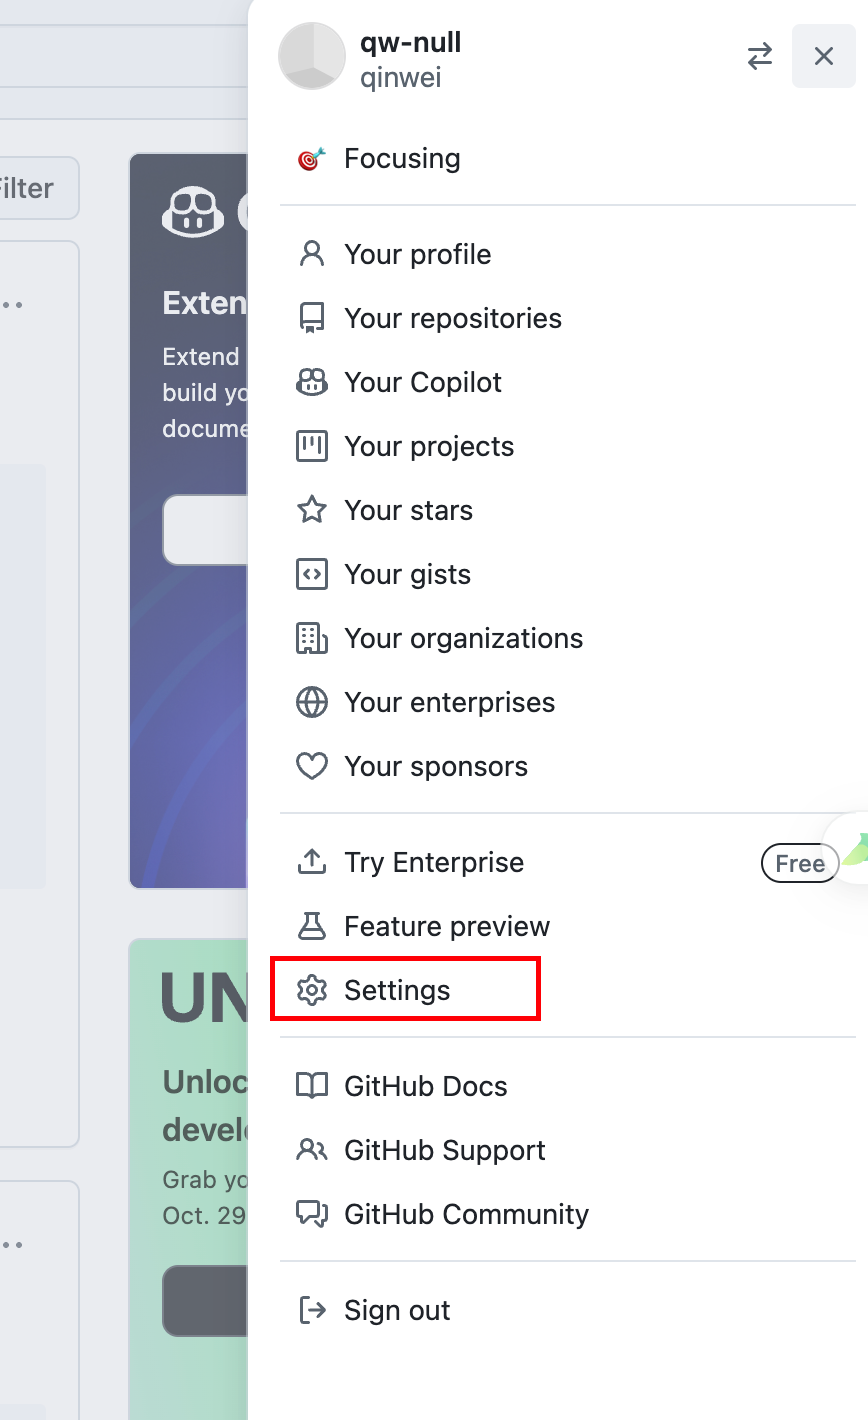Click the star icon for Your stars
This screenshot has height=1420, width=868.
point(312,510)
